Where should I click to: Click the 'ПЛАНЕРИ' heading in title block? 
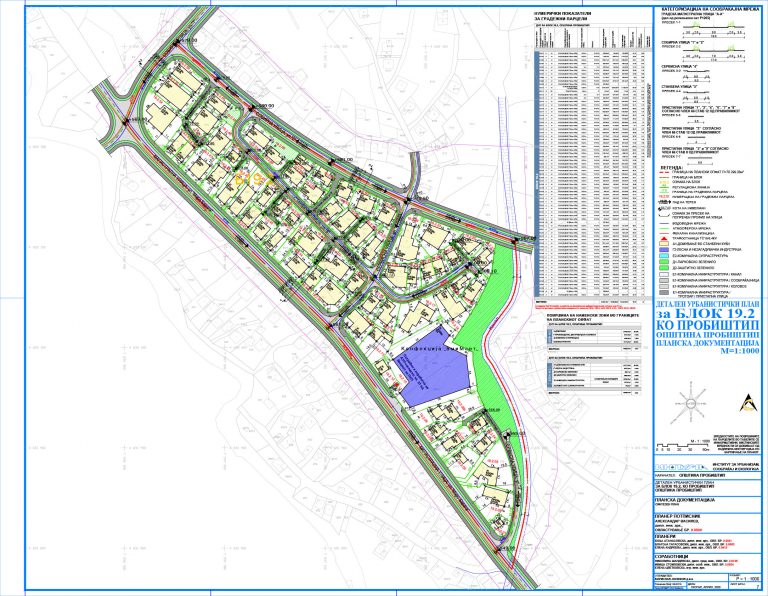(x=665, y=536)
